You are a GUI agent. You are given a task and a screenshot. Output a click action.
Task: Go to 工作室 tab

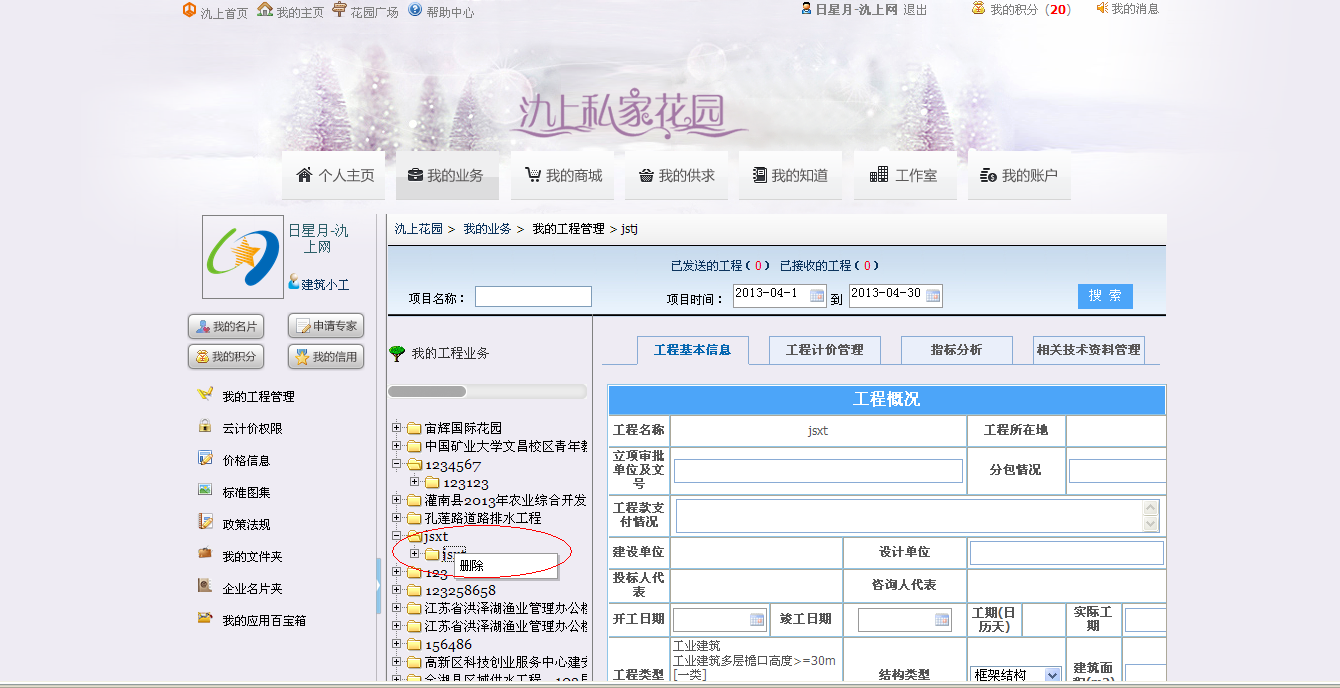point(904,175)
